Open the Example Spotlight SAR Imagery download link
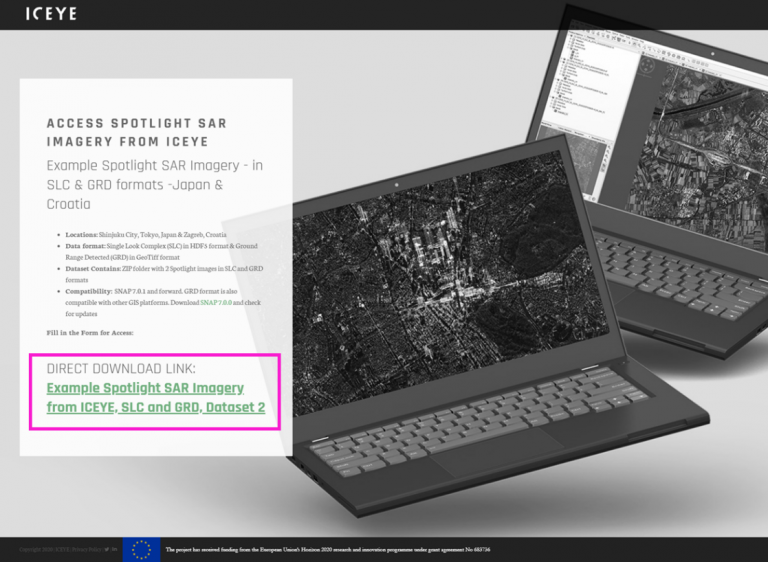 (x=156, y=397)
